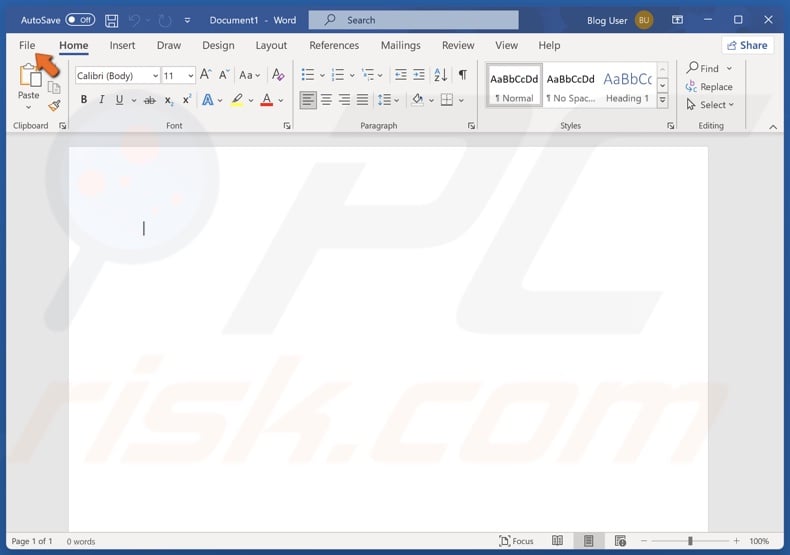The width and height of the screenshot is (790, 555).
Task: Apply superscript formatting
Action: coord(186,100)
